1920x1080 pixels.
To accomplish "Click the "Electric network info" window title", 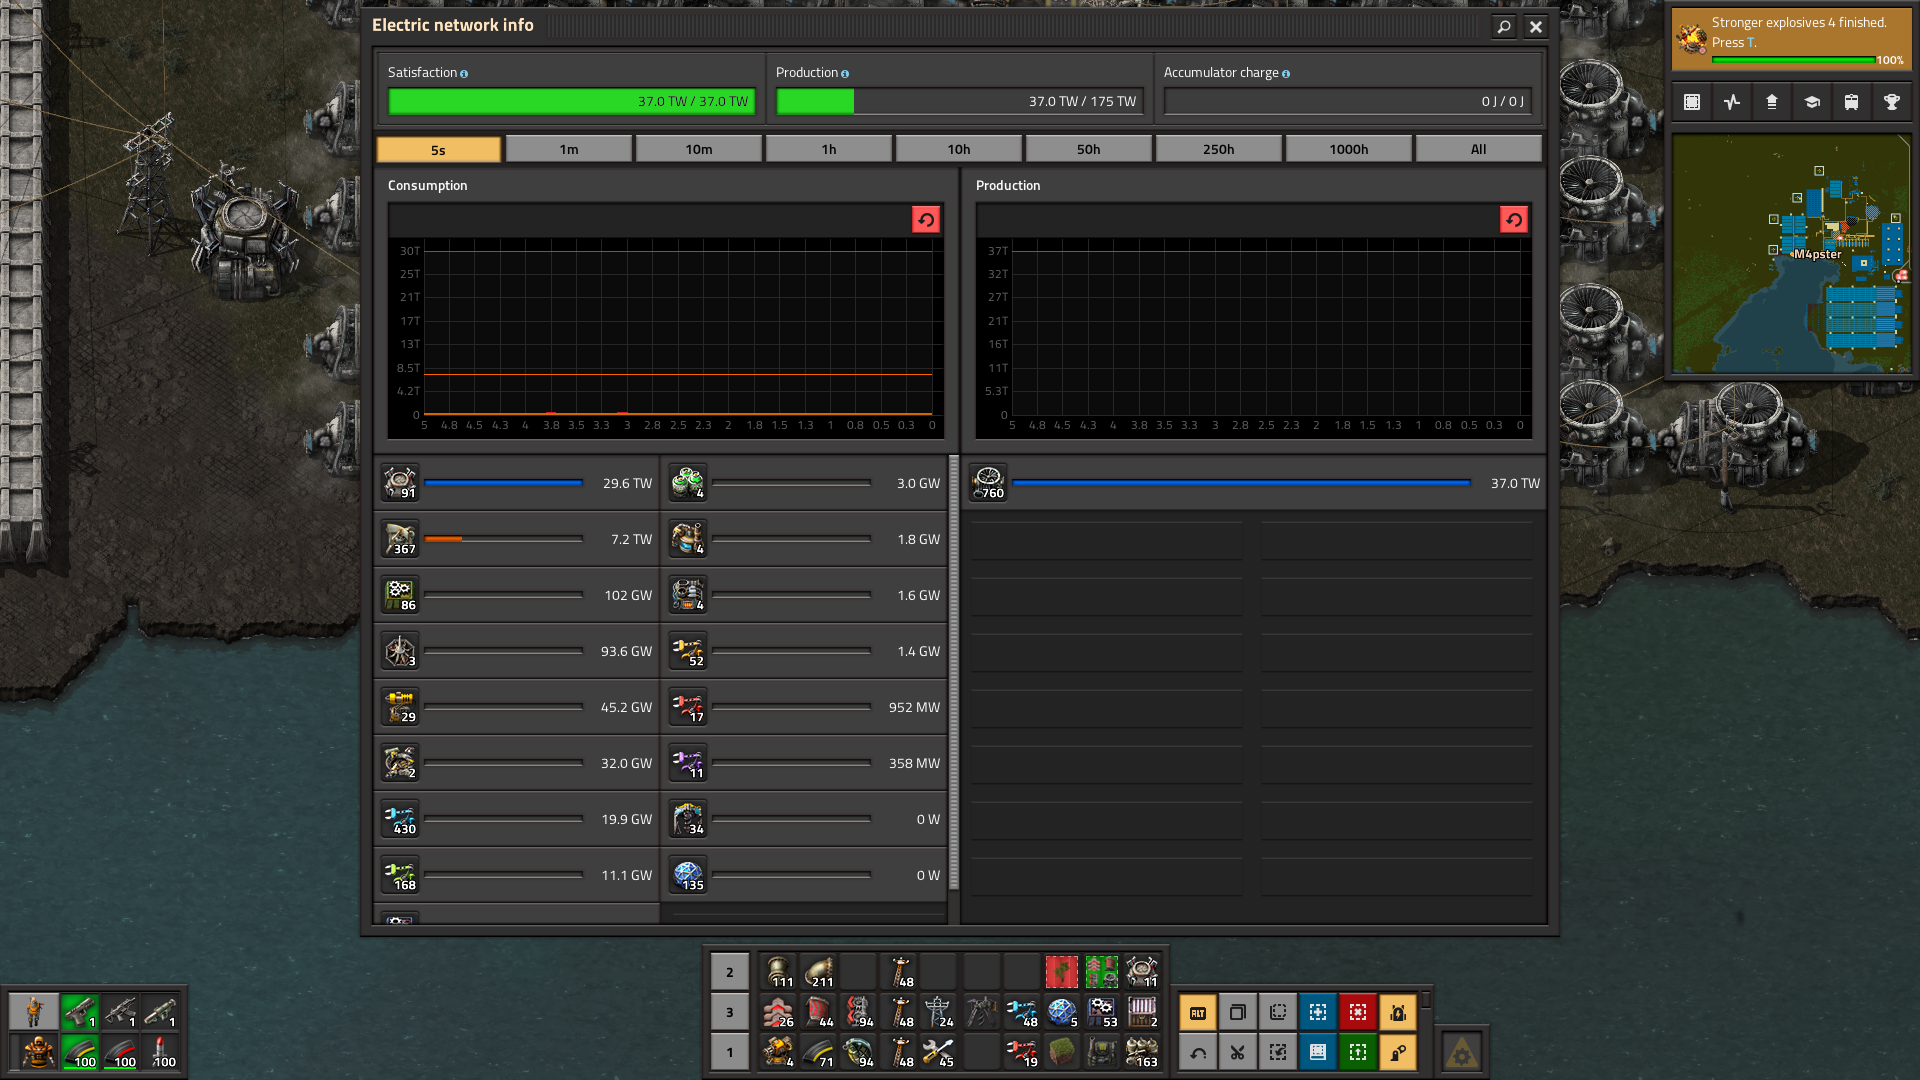I will point(453,25).
